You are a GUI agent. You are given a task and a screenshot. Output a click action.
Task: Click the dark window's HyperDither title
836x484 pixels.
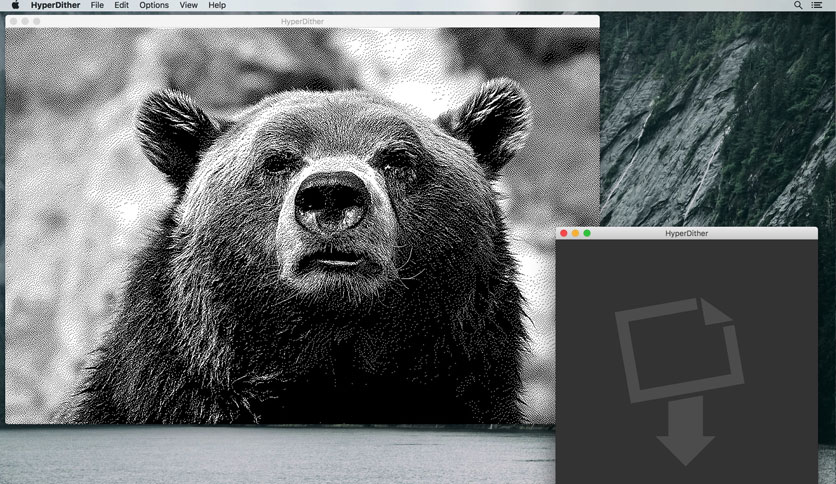pyautogui.click(x=686, y=233)
